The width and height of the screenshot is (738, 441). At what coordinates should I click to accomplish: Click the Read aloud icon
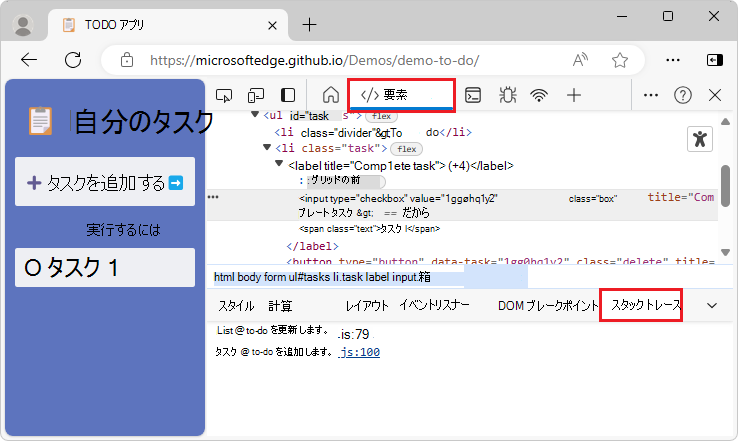click(580, 60)
